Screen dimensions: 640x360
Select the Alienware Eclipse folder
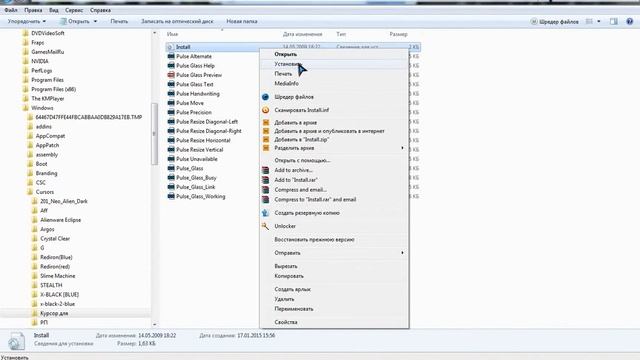pyautogui.click(x=60, y=220)
